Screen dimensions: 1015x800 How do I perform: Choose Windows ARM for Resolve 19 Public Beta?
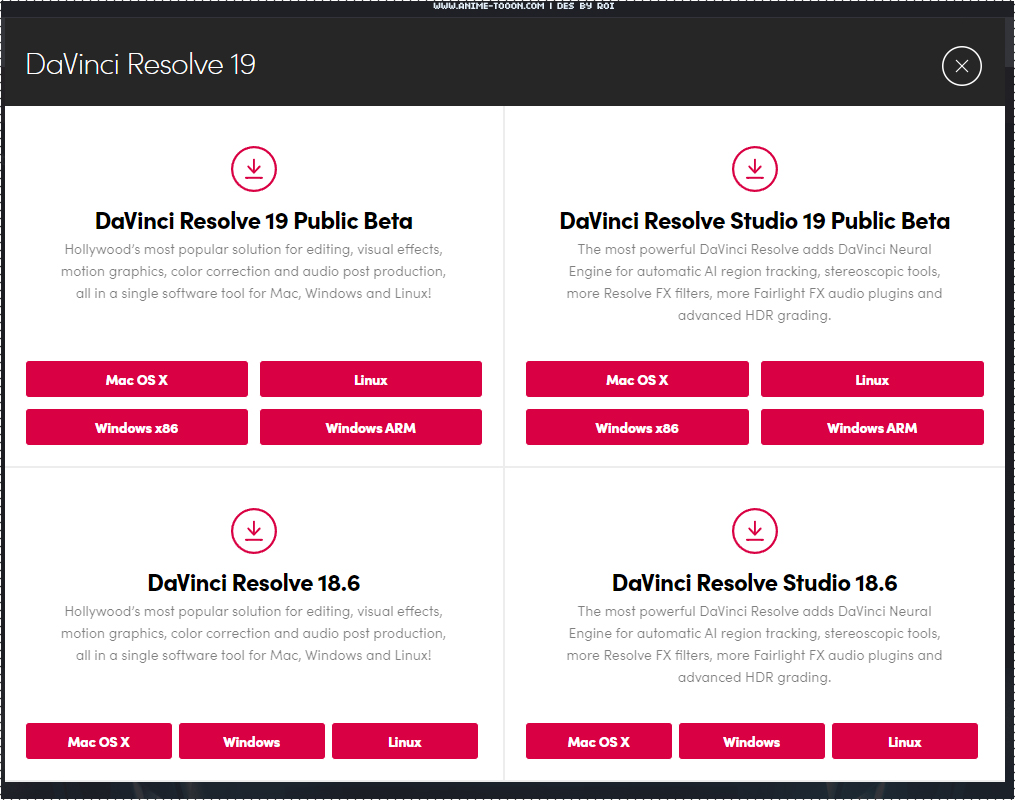click(371, 427)
